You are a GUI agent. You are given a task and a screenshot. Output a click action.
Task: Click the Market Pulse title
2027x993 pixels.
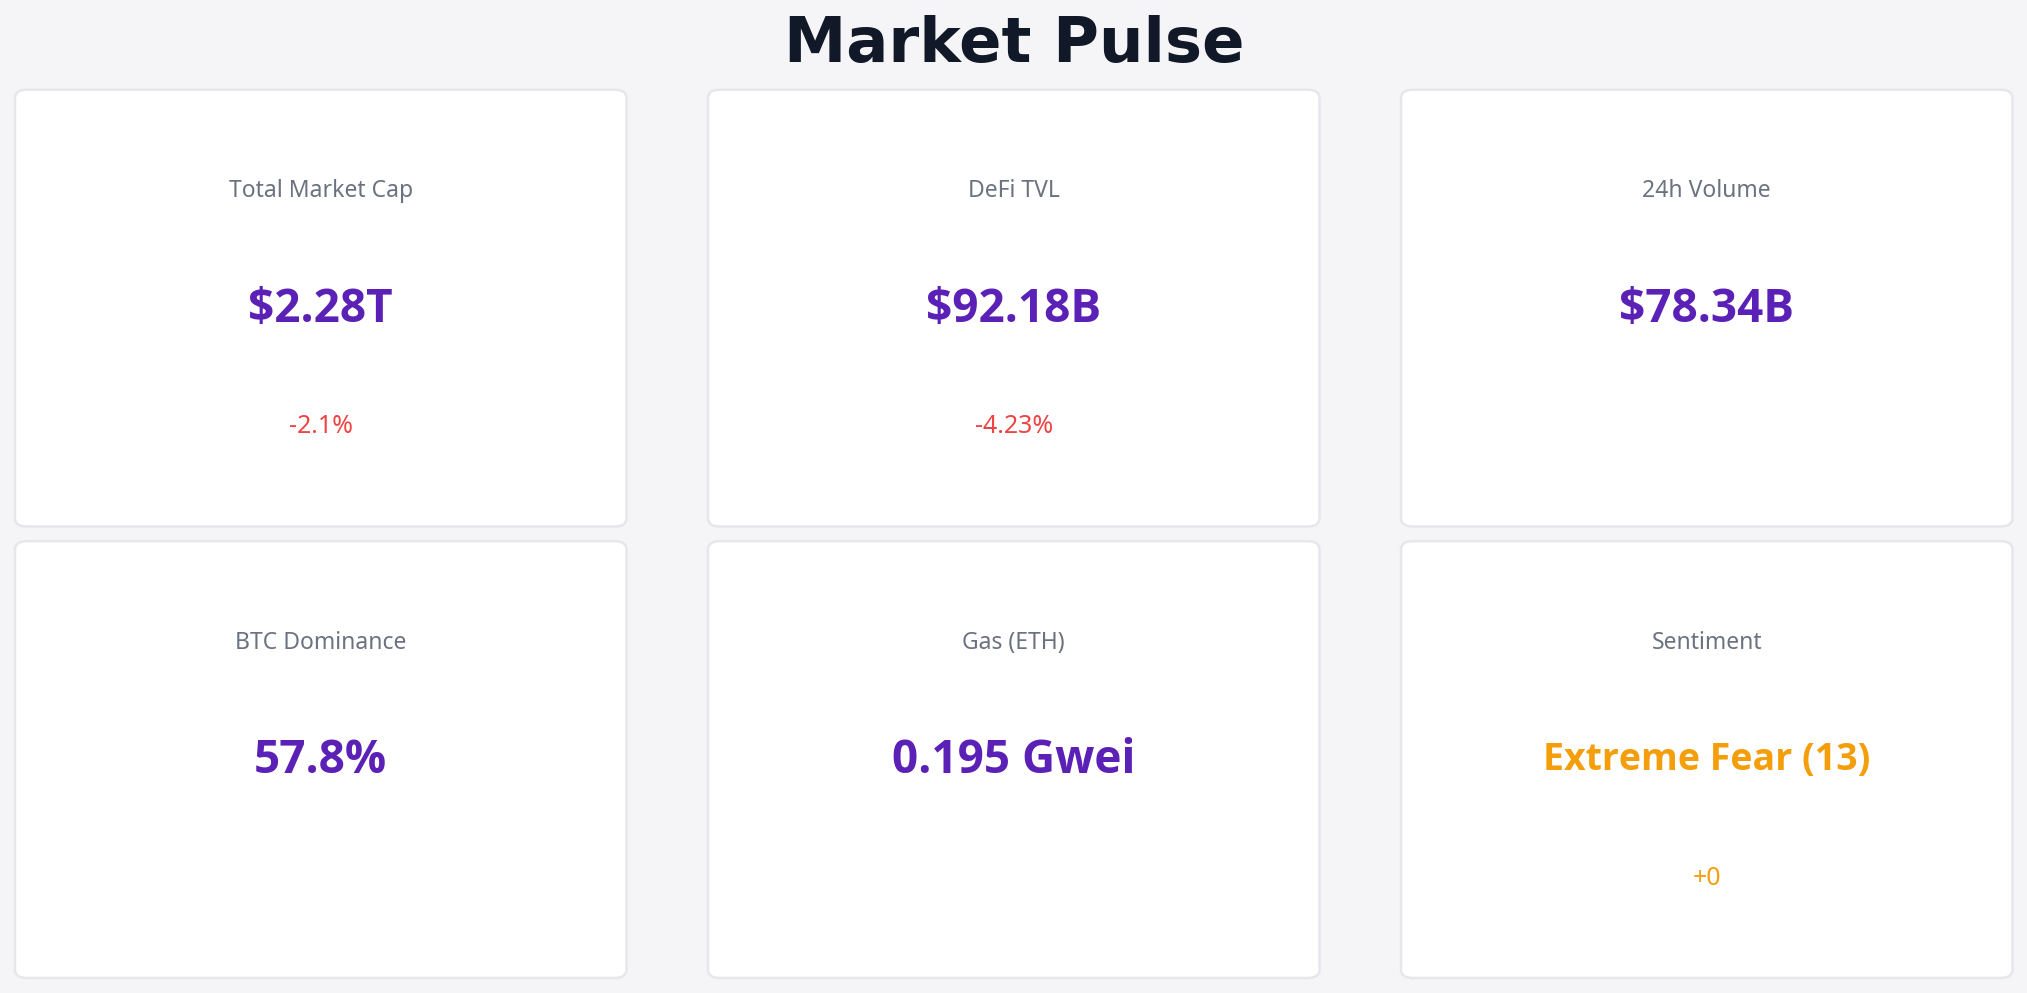point(1013,42)
